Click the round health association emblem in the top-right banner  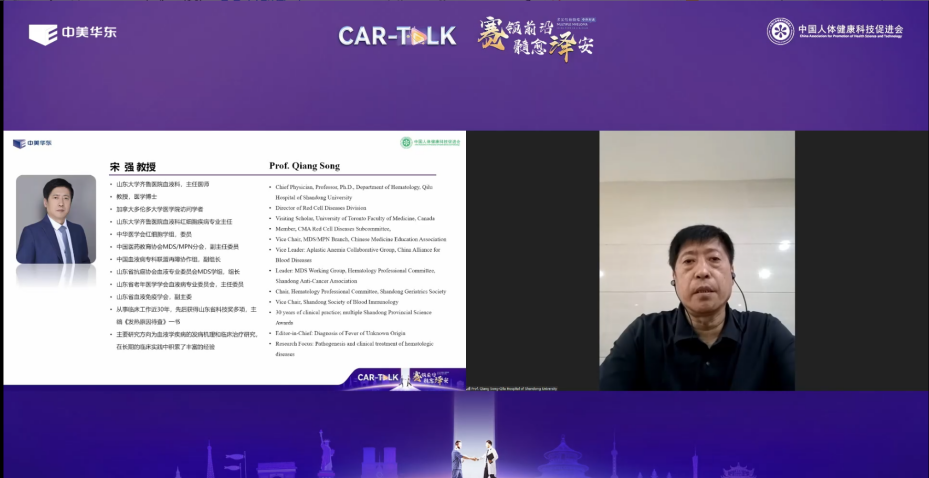point(780,31)
